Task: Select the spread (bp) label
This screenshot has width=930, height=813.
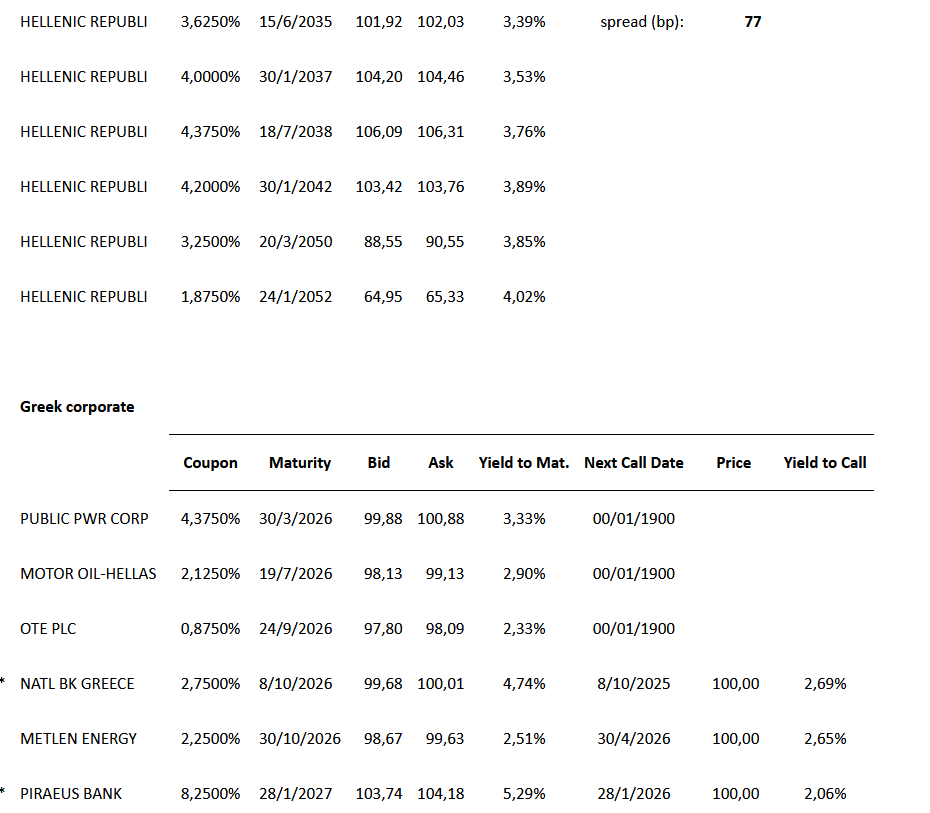Action: click(642, 22)
